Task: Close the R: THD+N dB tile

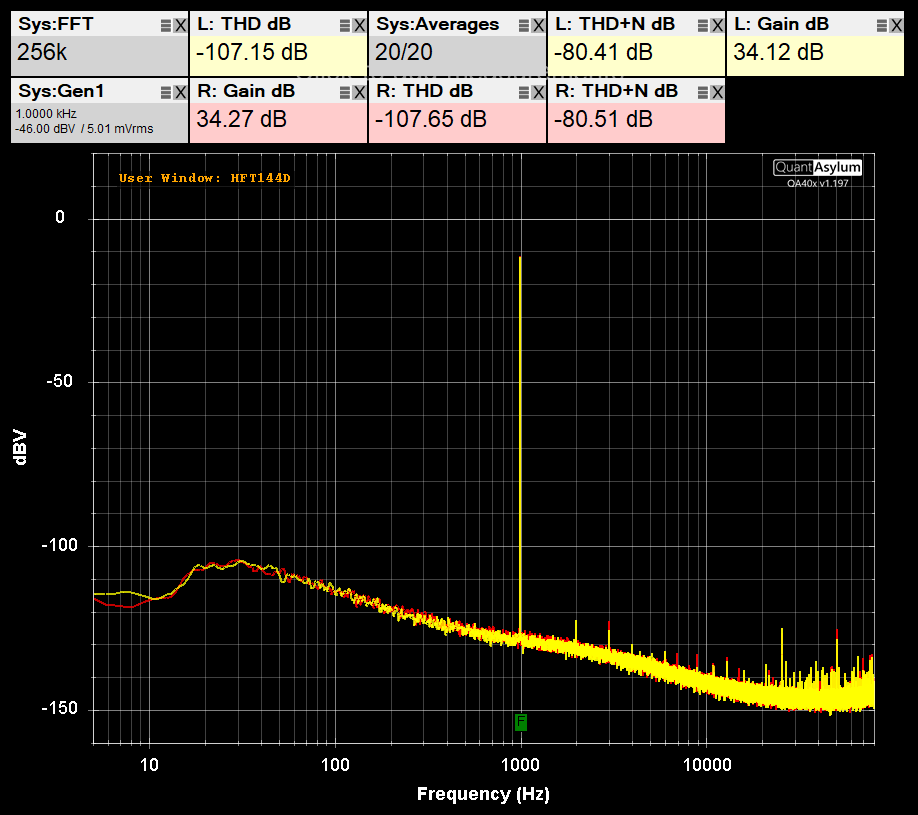Action: click(718, 93)
